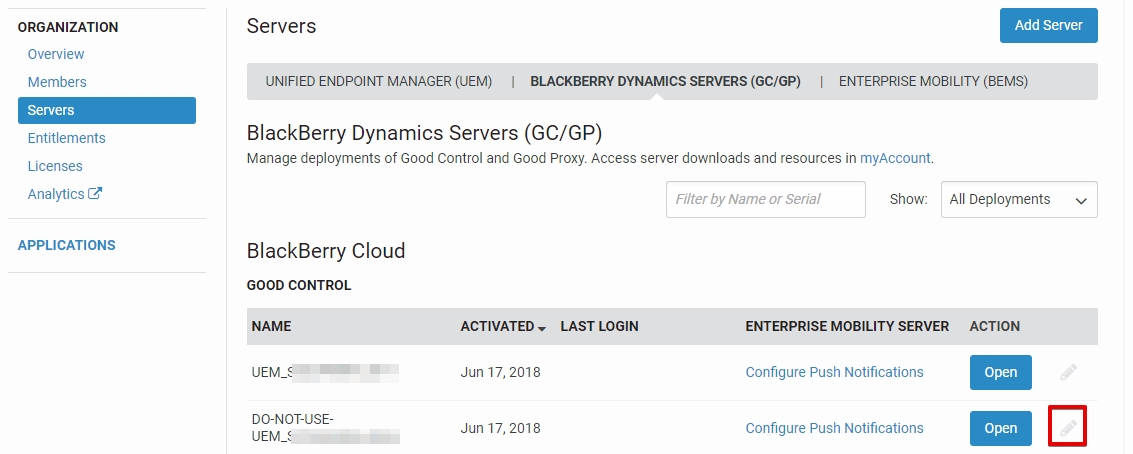Click the external link icon beside Analytics
Viewport: 1133px width, 454px height.
pos(96,194)
